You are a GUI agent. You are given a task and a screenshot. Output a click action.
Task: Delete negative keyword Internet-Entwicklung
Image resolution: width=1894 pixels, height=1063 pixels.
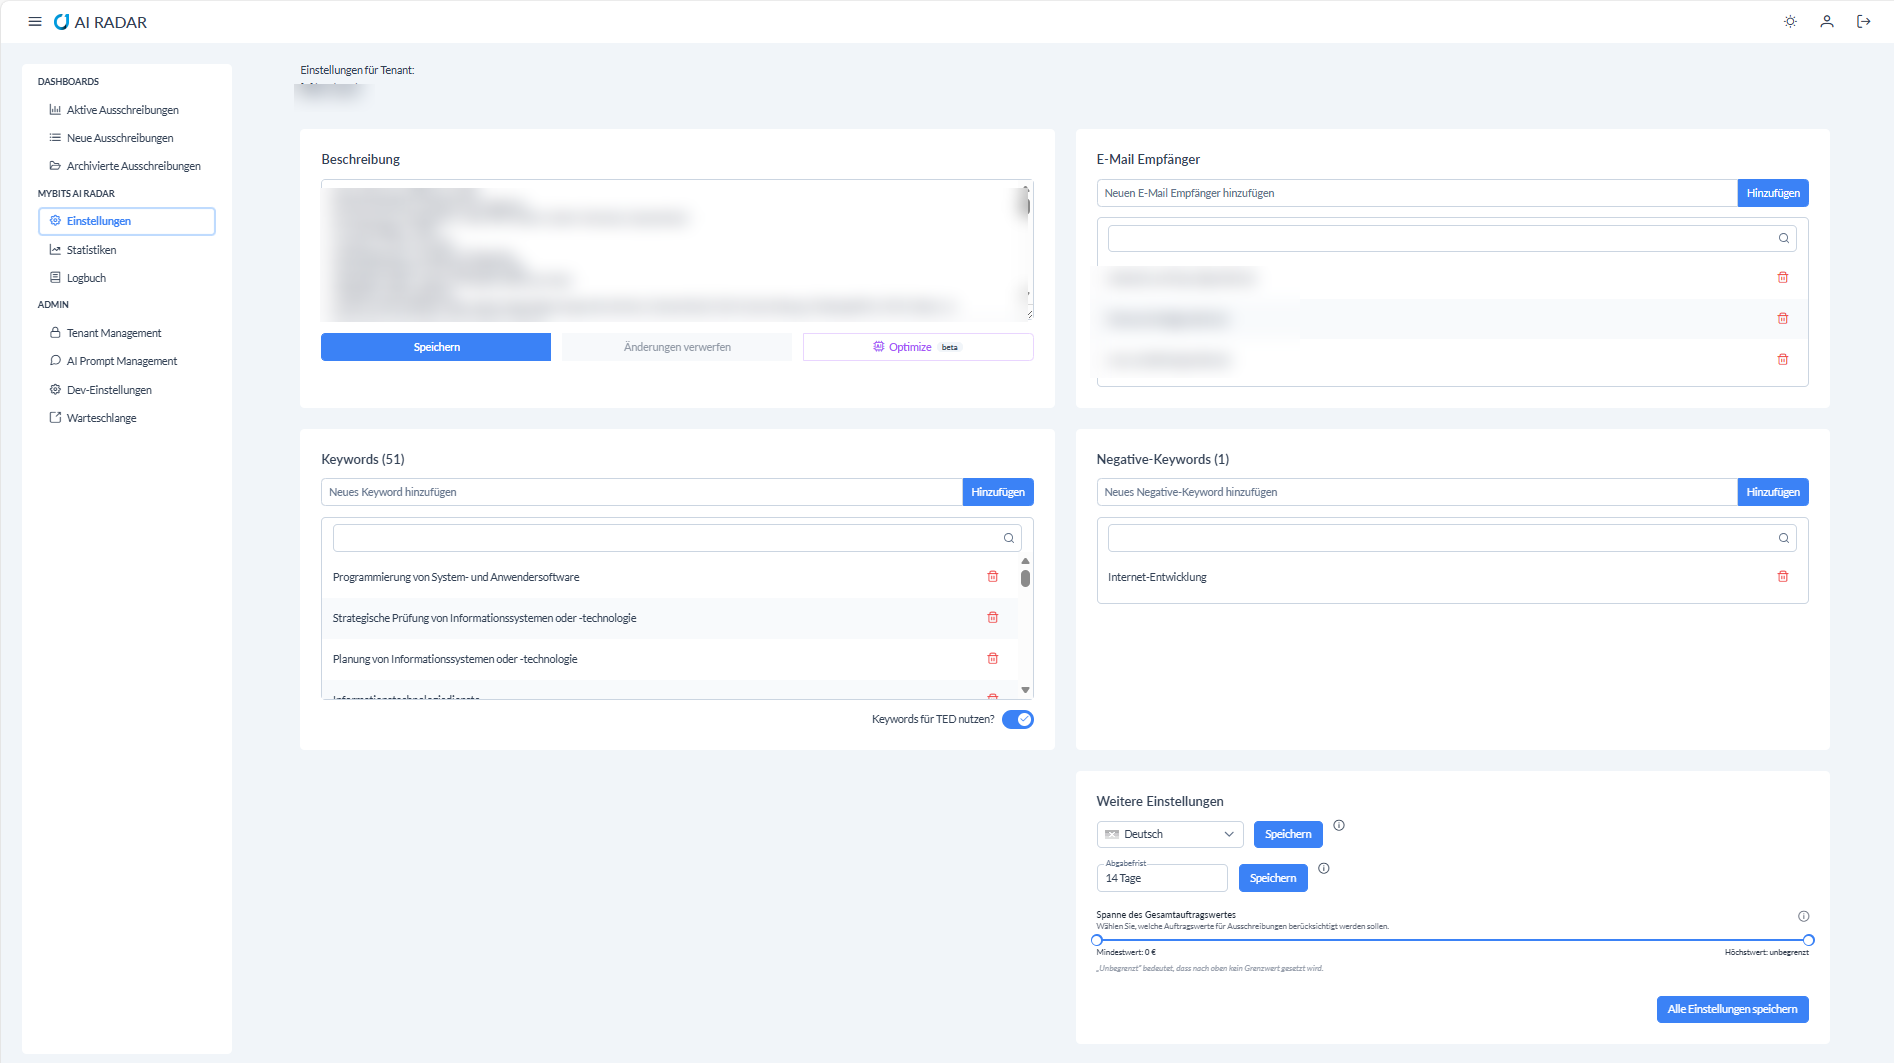tap(1783, 577)
